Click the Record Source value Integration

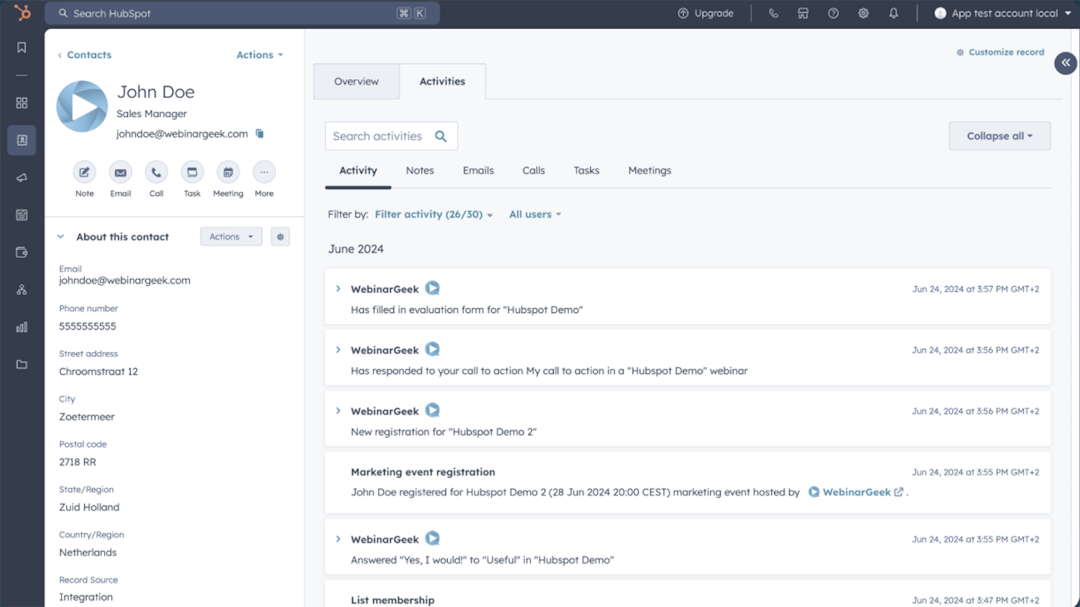[86, 597]
